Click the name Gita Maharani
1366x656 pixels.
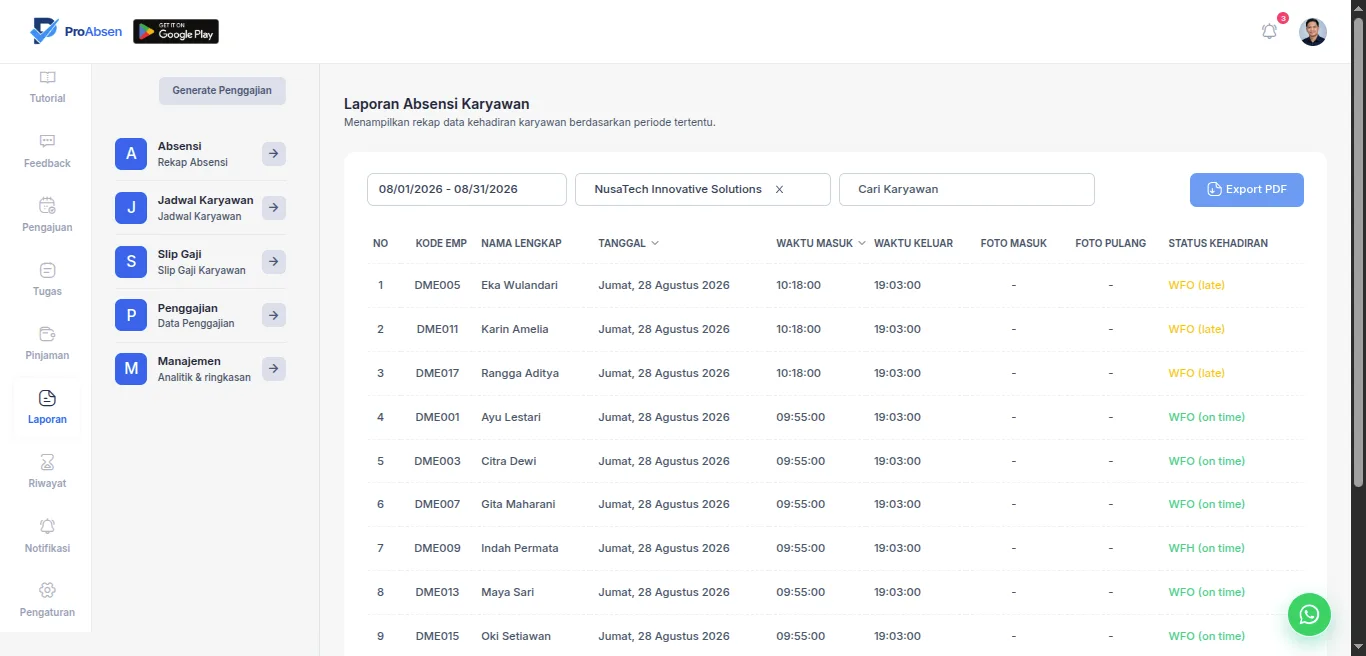pos(518,504)
